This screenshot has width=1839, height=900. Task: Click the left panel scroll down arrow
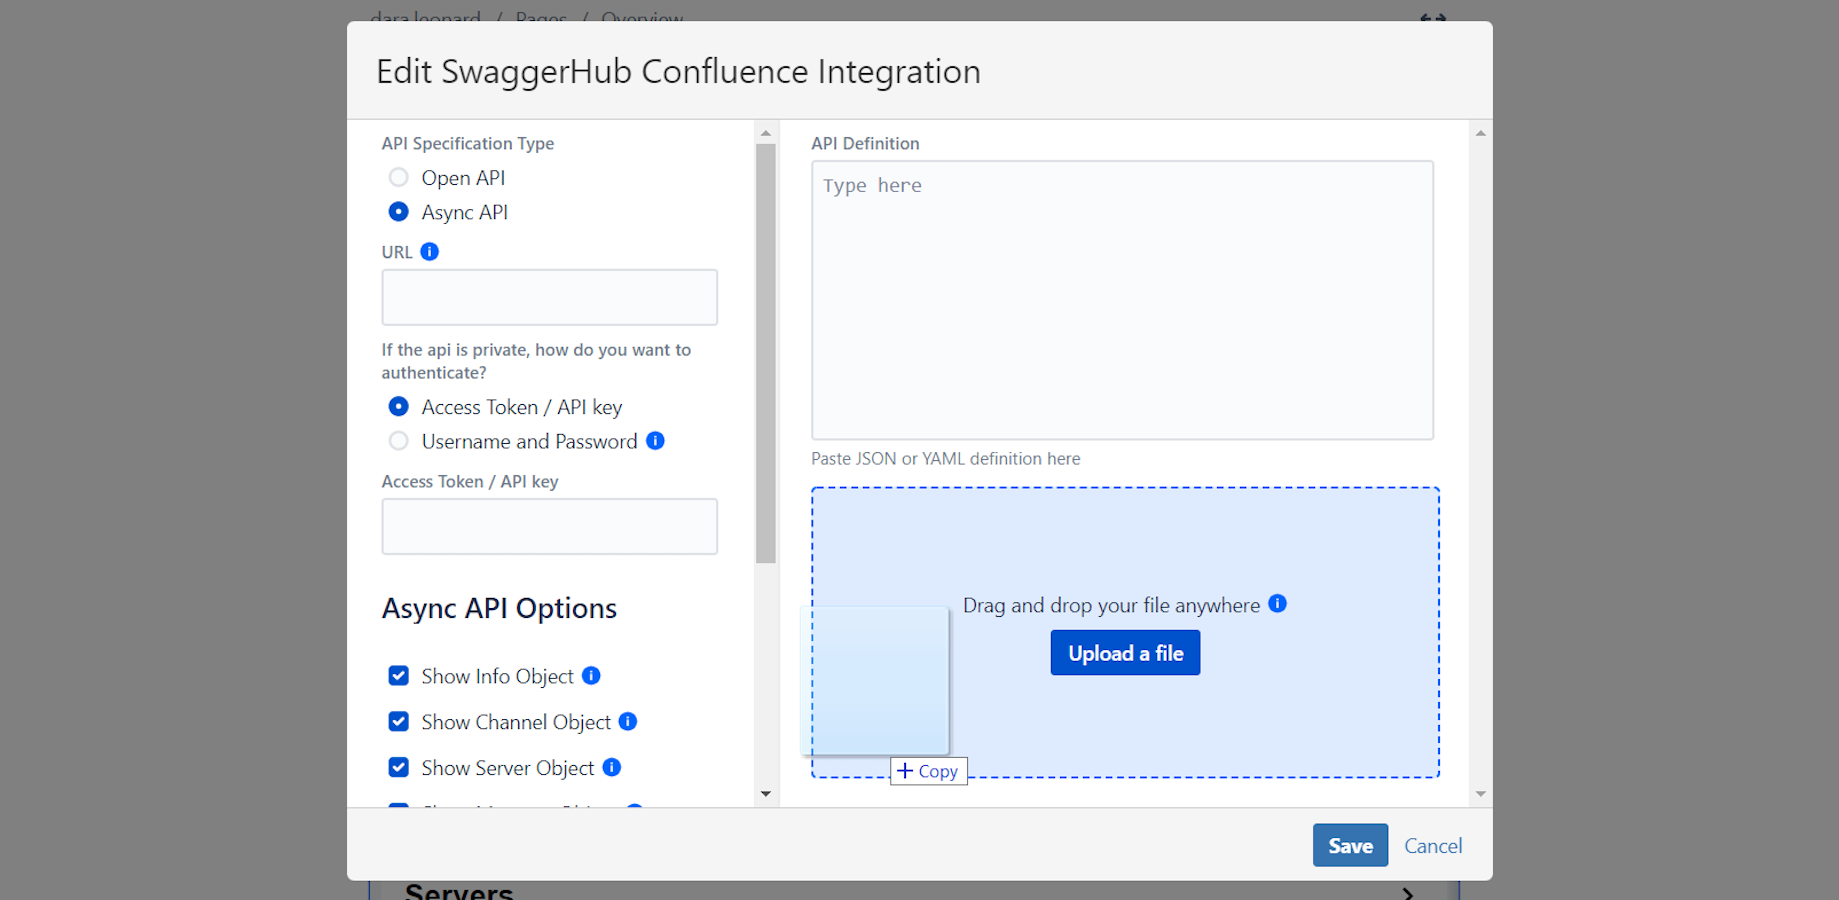click(766, 795)
